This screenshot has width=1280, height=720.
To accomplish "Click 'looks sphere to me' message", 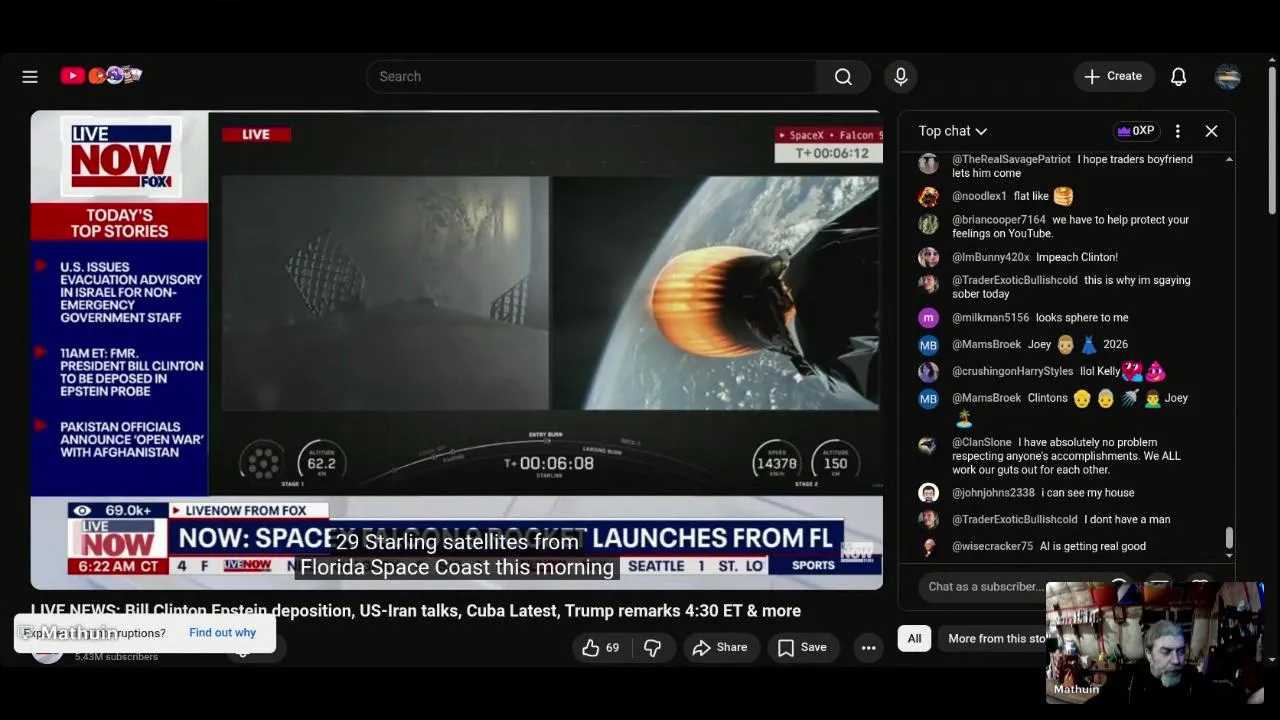I will [x=1082, y=318].
